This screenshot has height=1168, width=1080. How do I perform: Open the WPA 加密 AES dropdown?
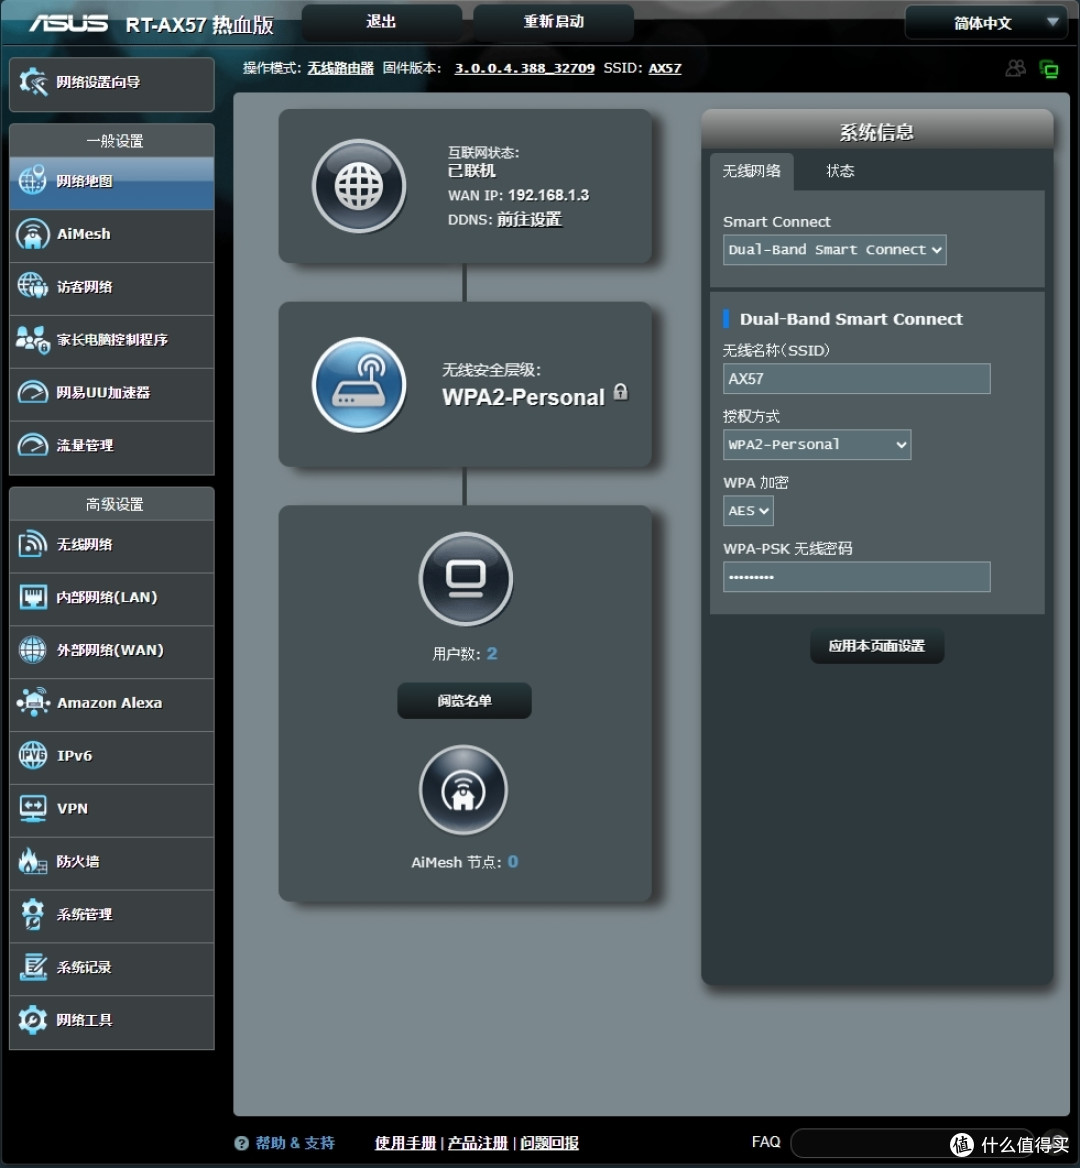(748, 511)
